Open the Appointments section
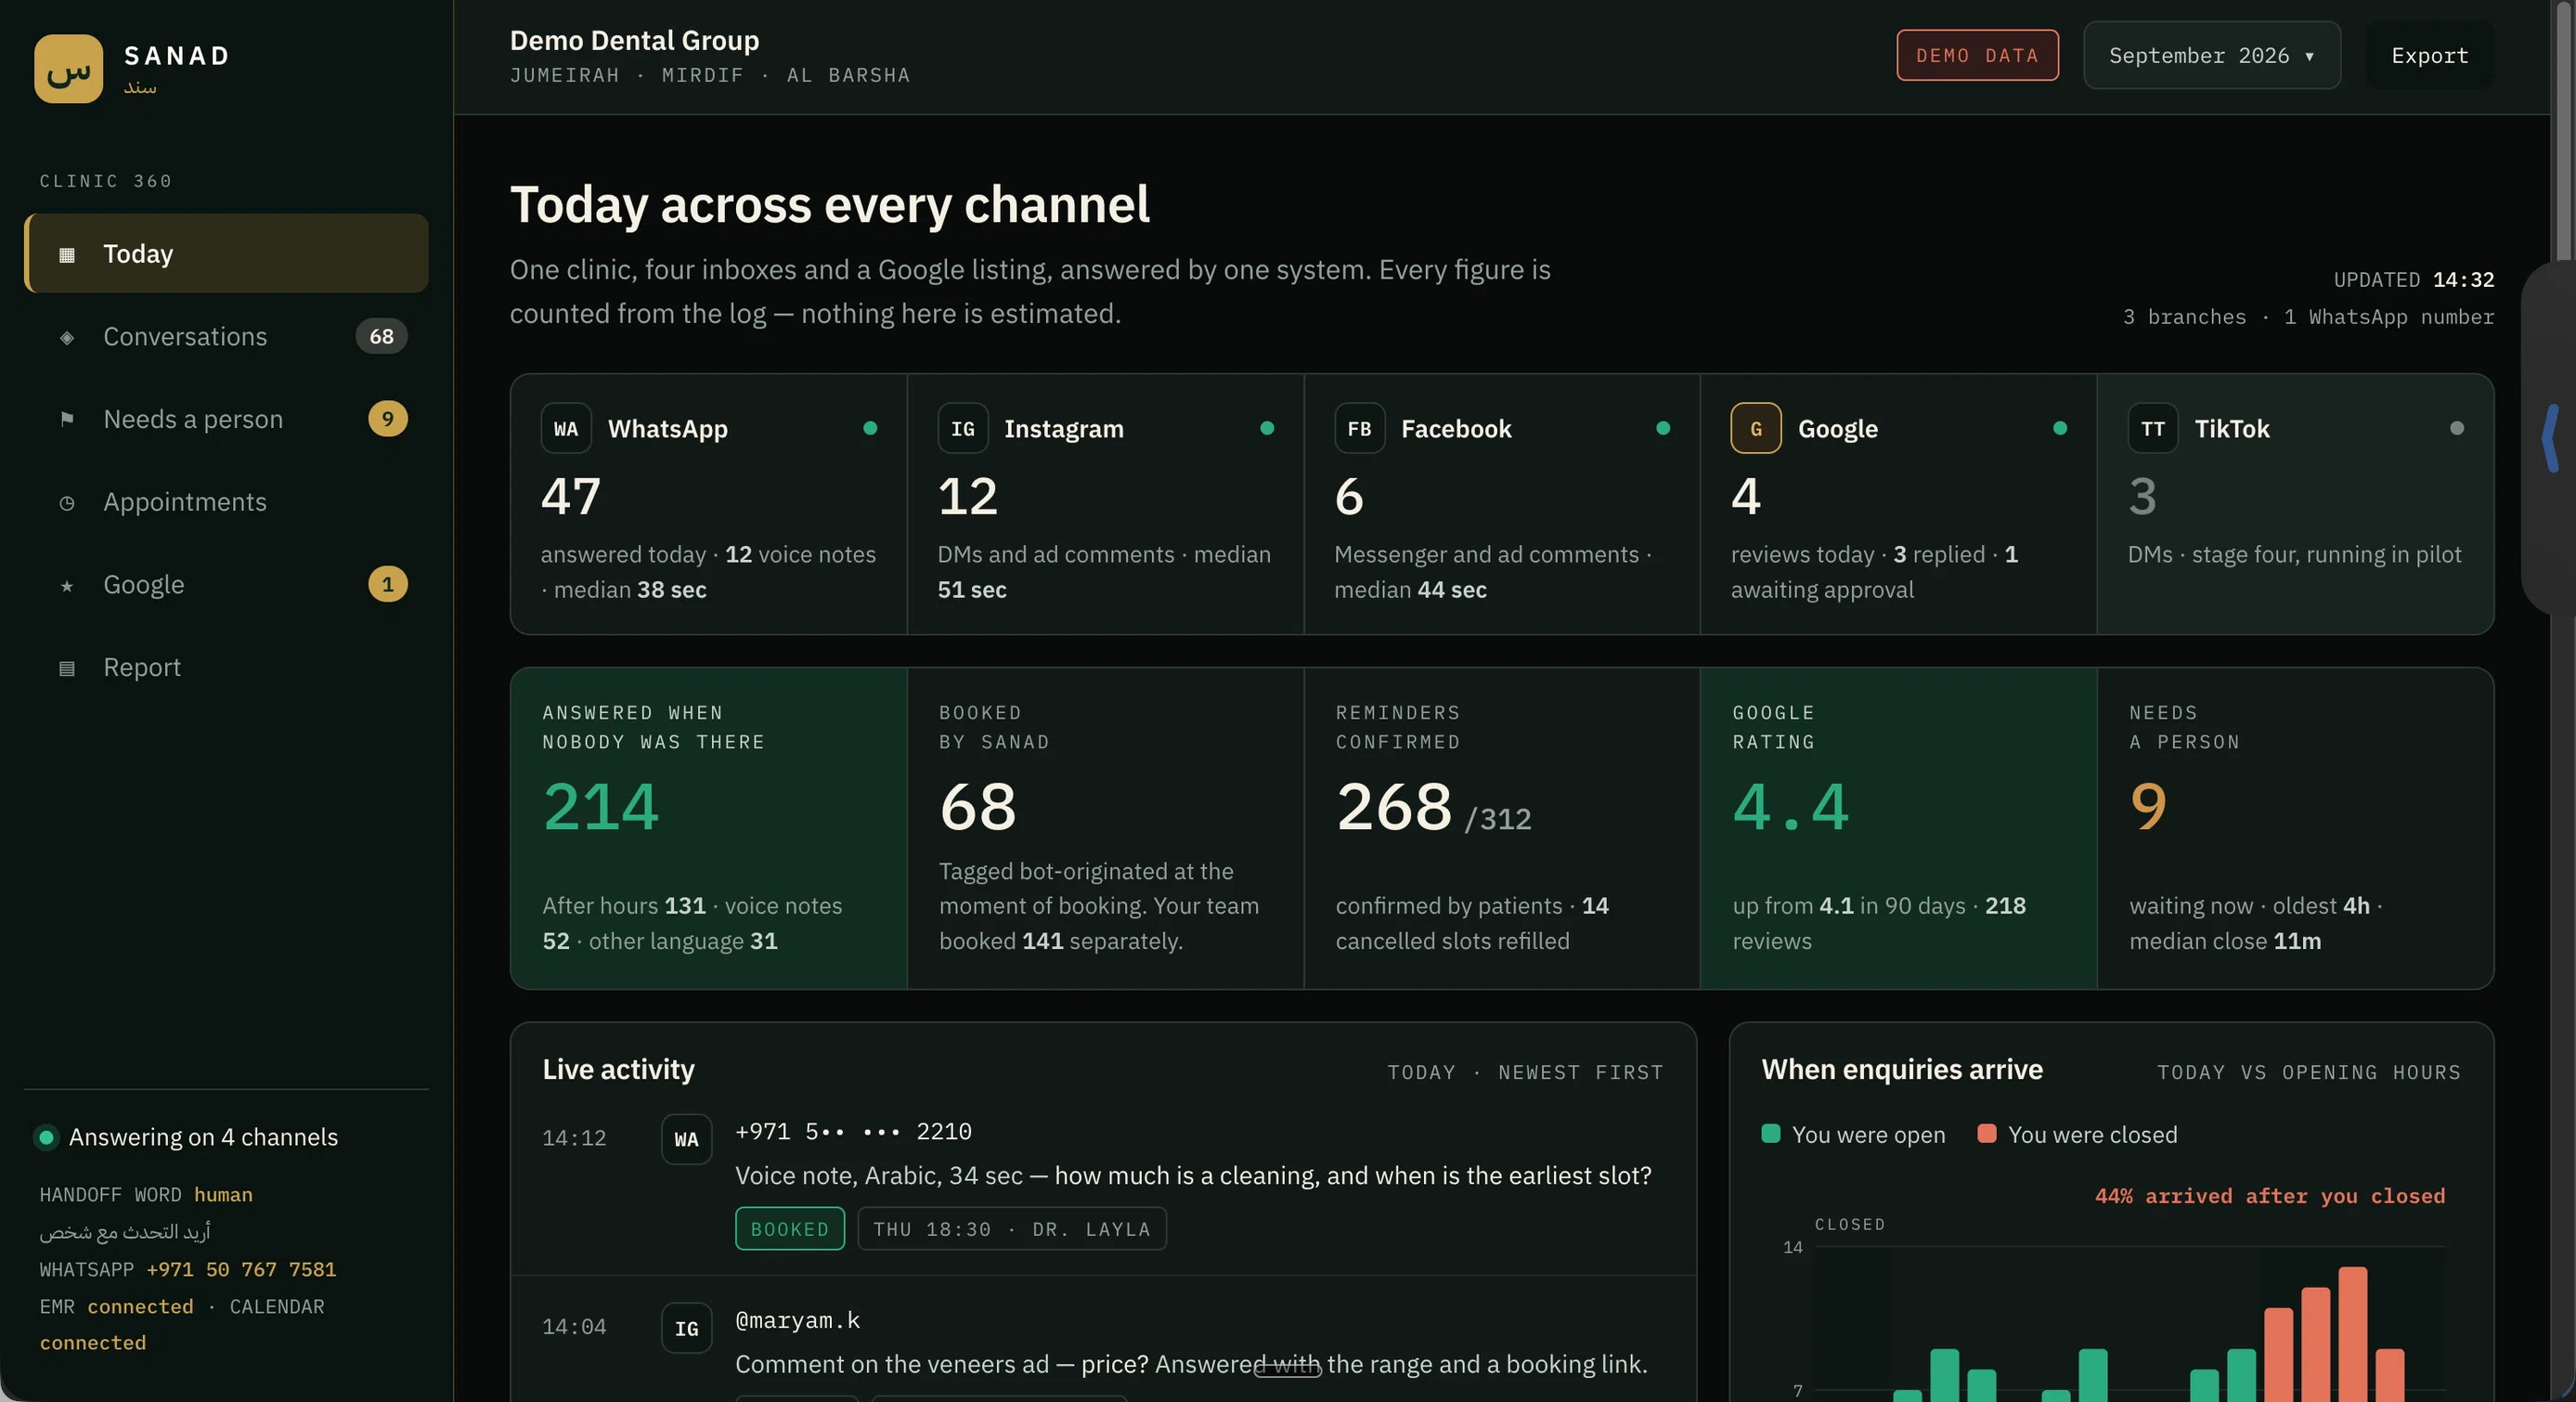Viewport: 2576px width, 1402px height. coord(227,501)
